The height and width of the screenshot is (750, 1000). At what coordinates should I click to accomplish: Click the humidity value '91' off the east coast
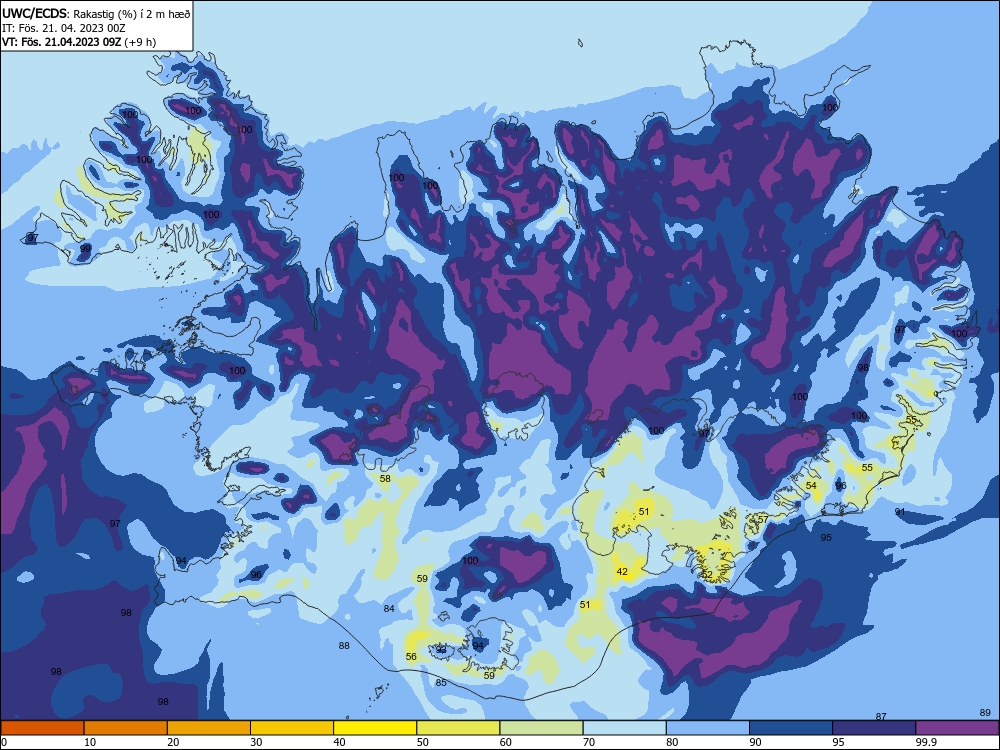(900, 511)
